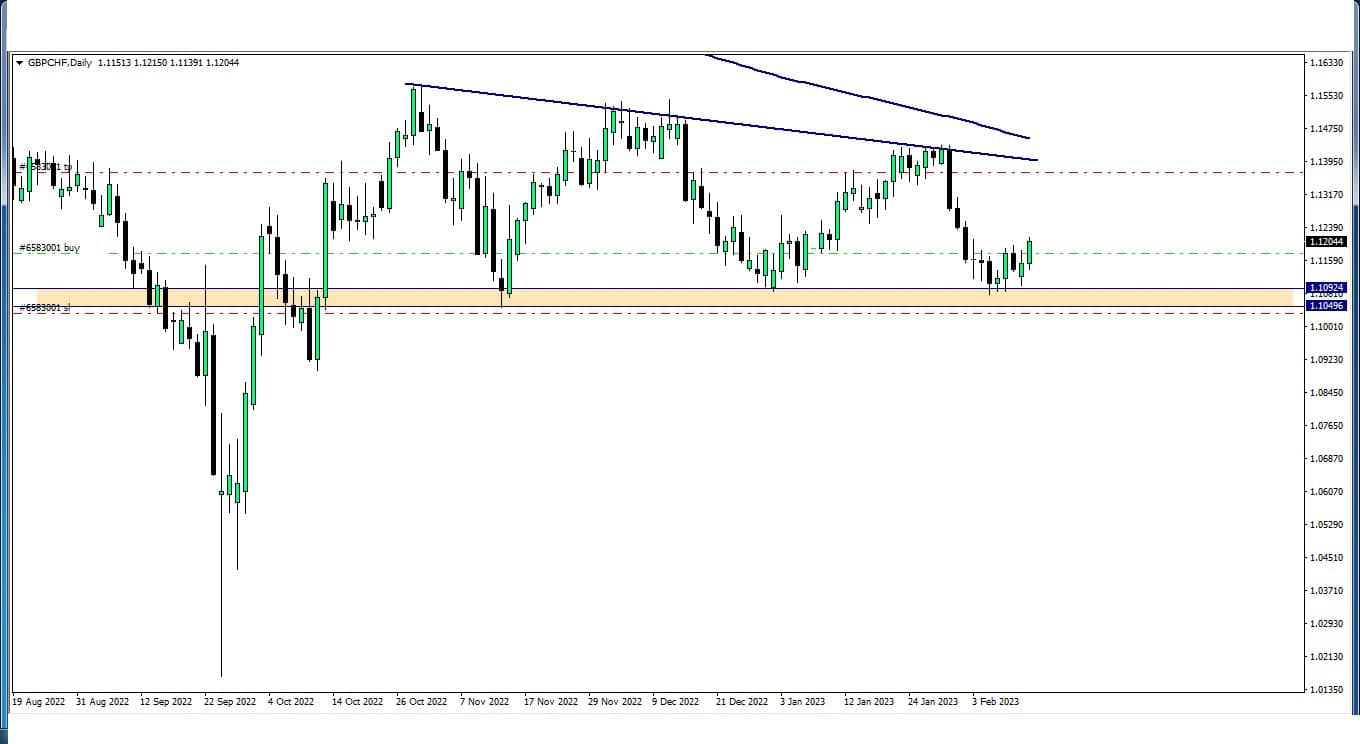The image size is (1360, 744).
Task: Click the 1.02130 price scale label
Action: tap(1326, 657)
